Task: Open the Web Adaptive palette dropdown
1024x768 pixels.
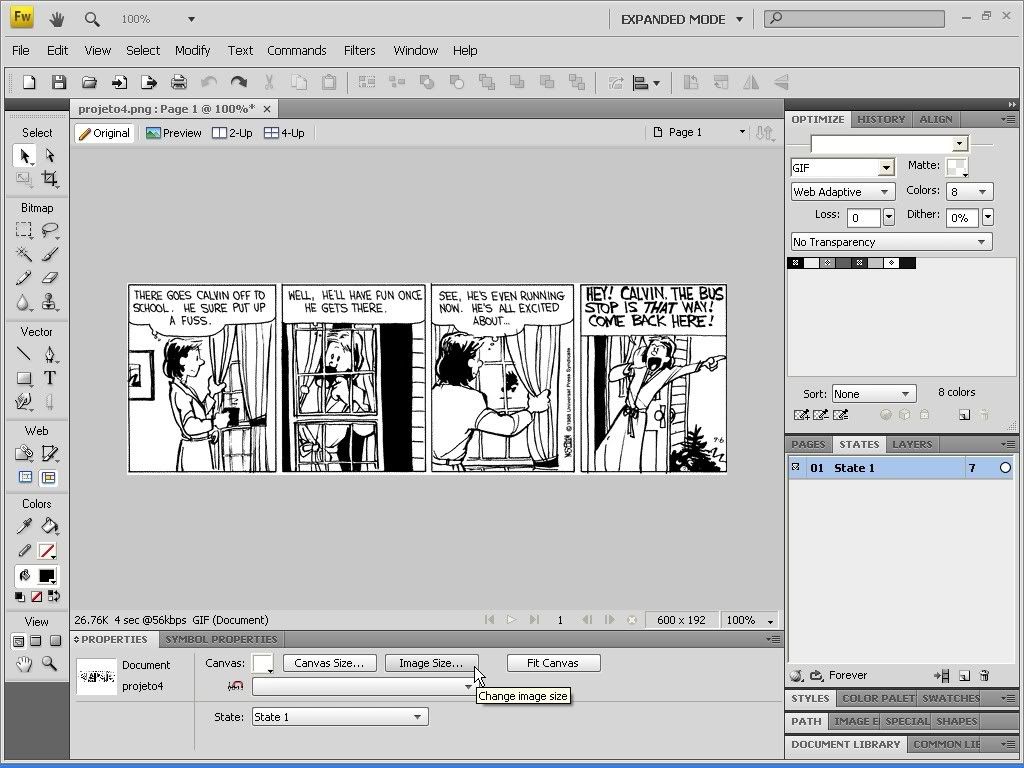Action: (x=842, y=192)
